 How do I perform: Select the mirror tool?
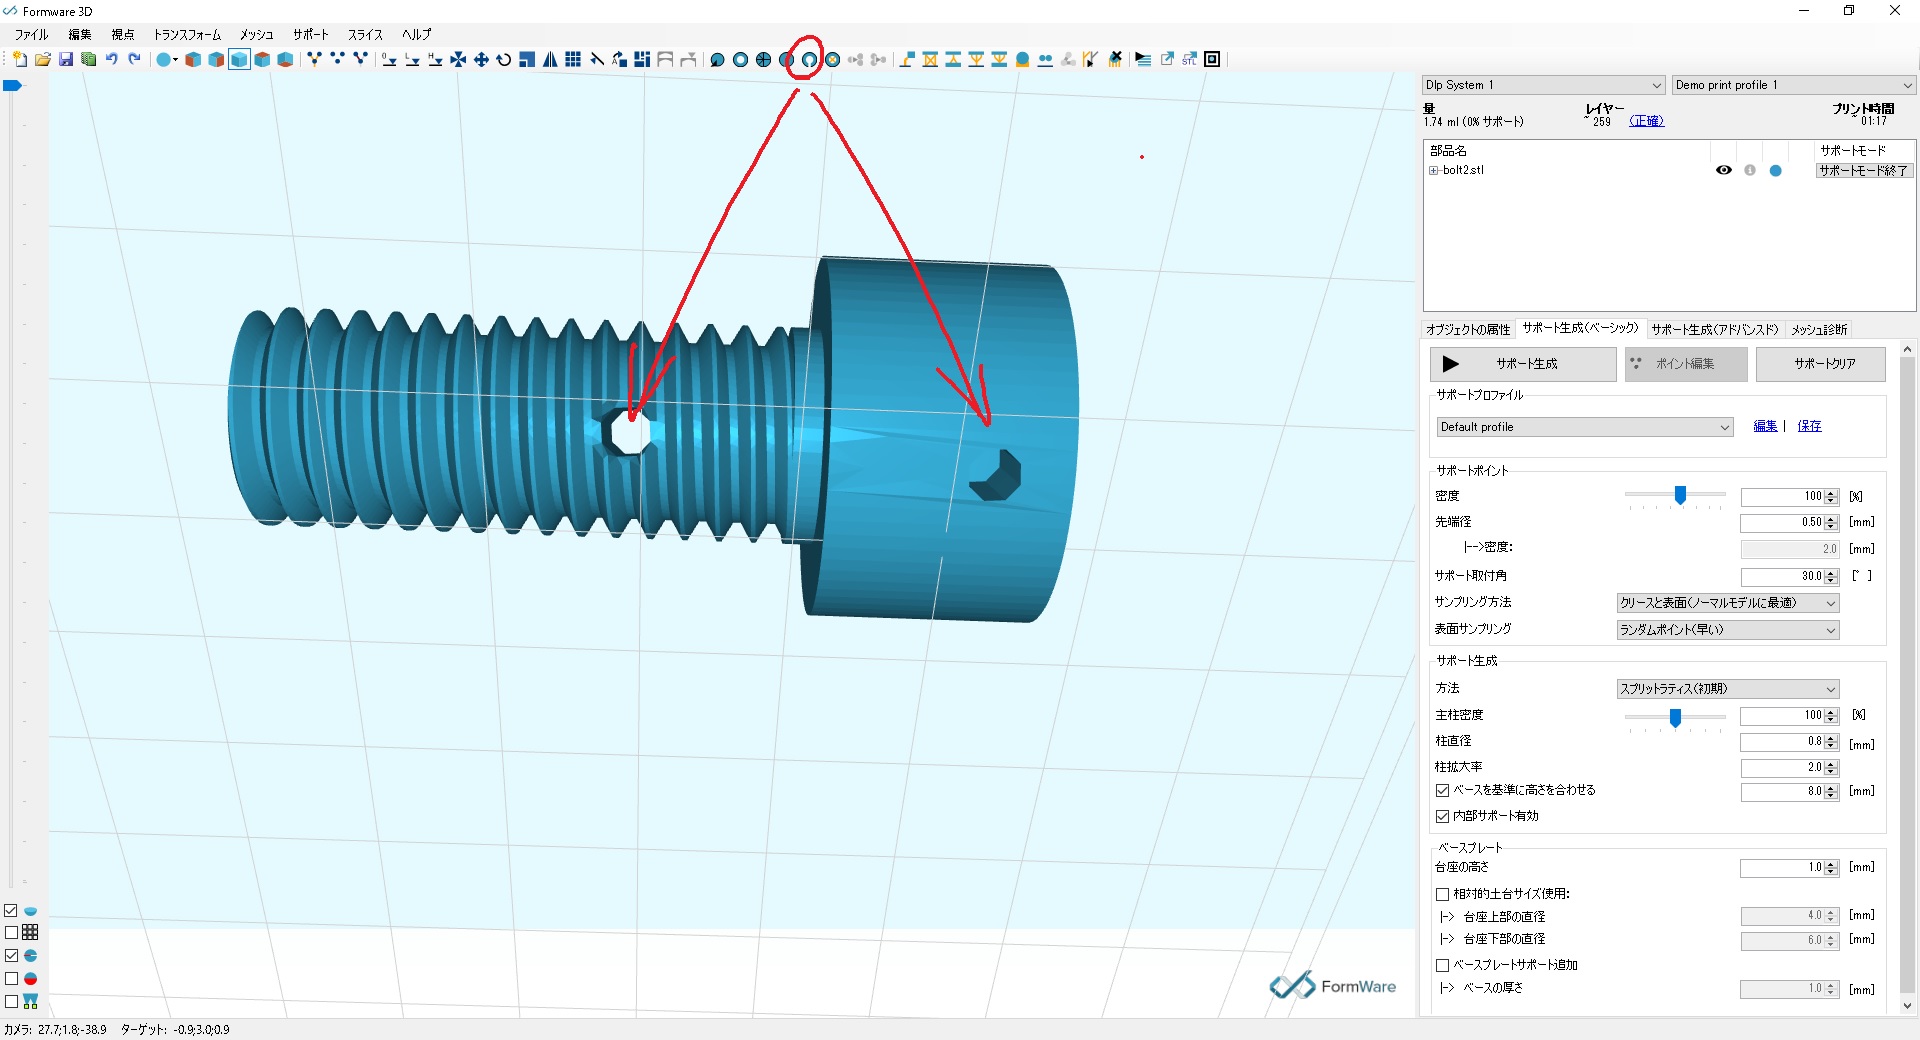point(550,60)
